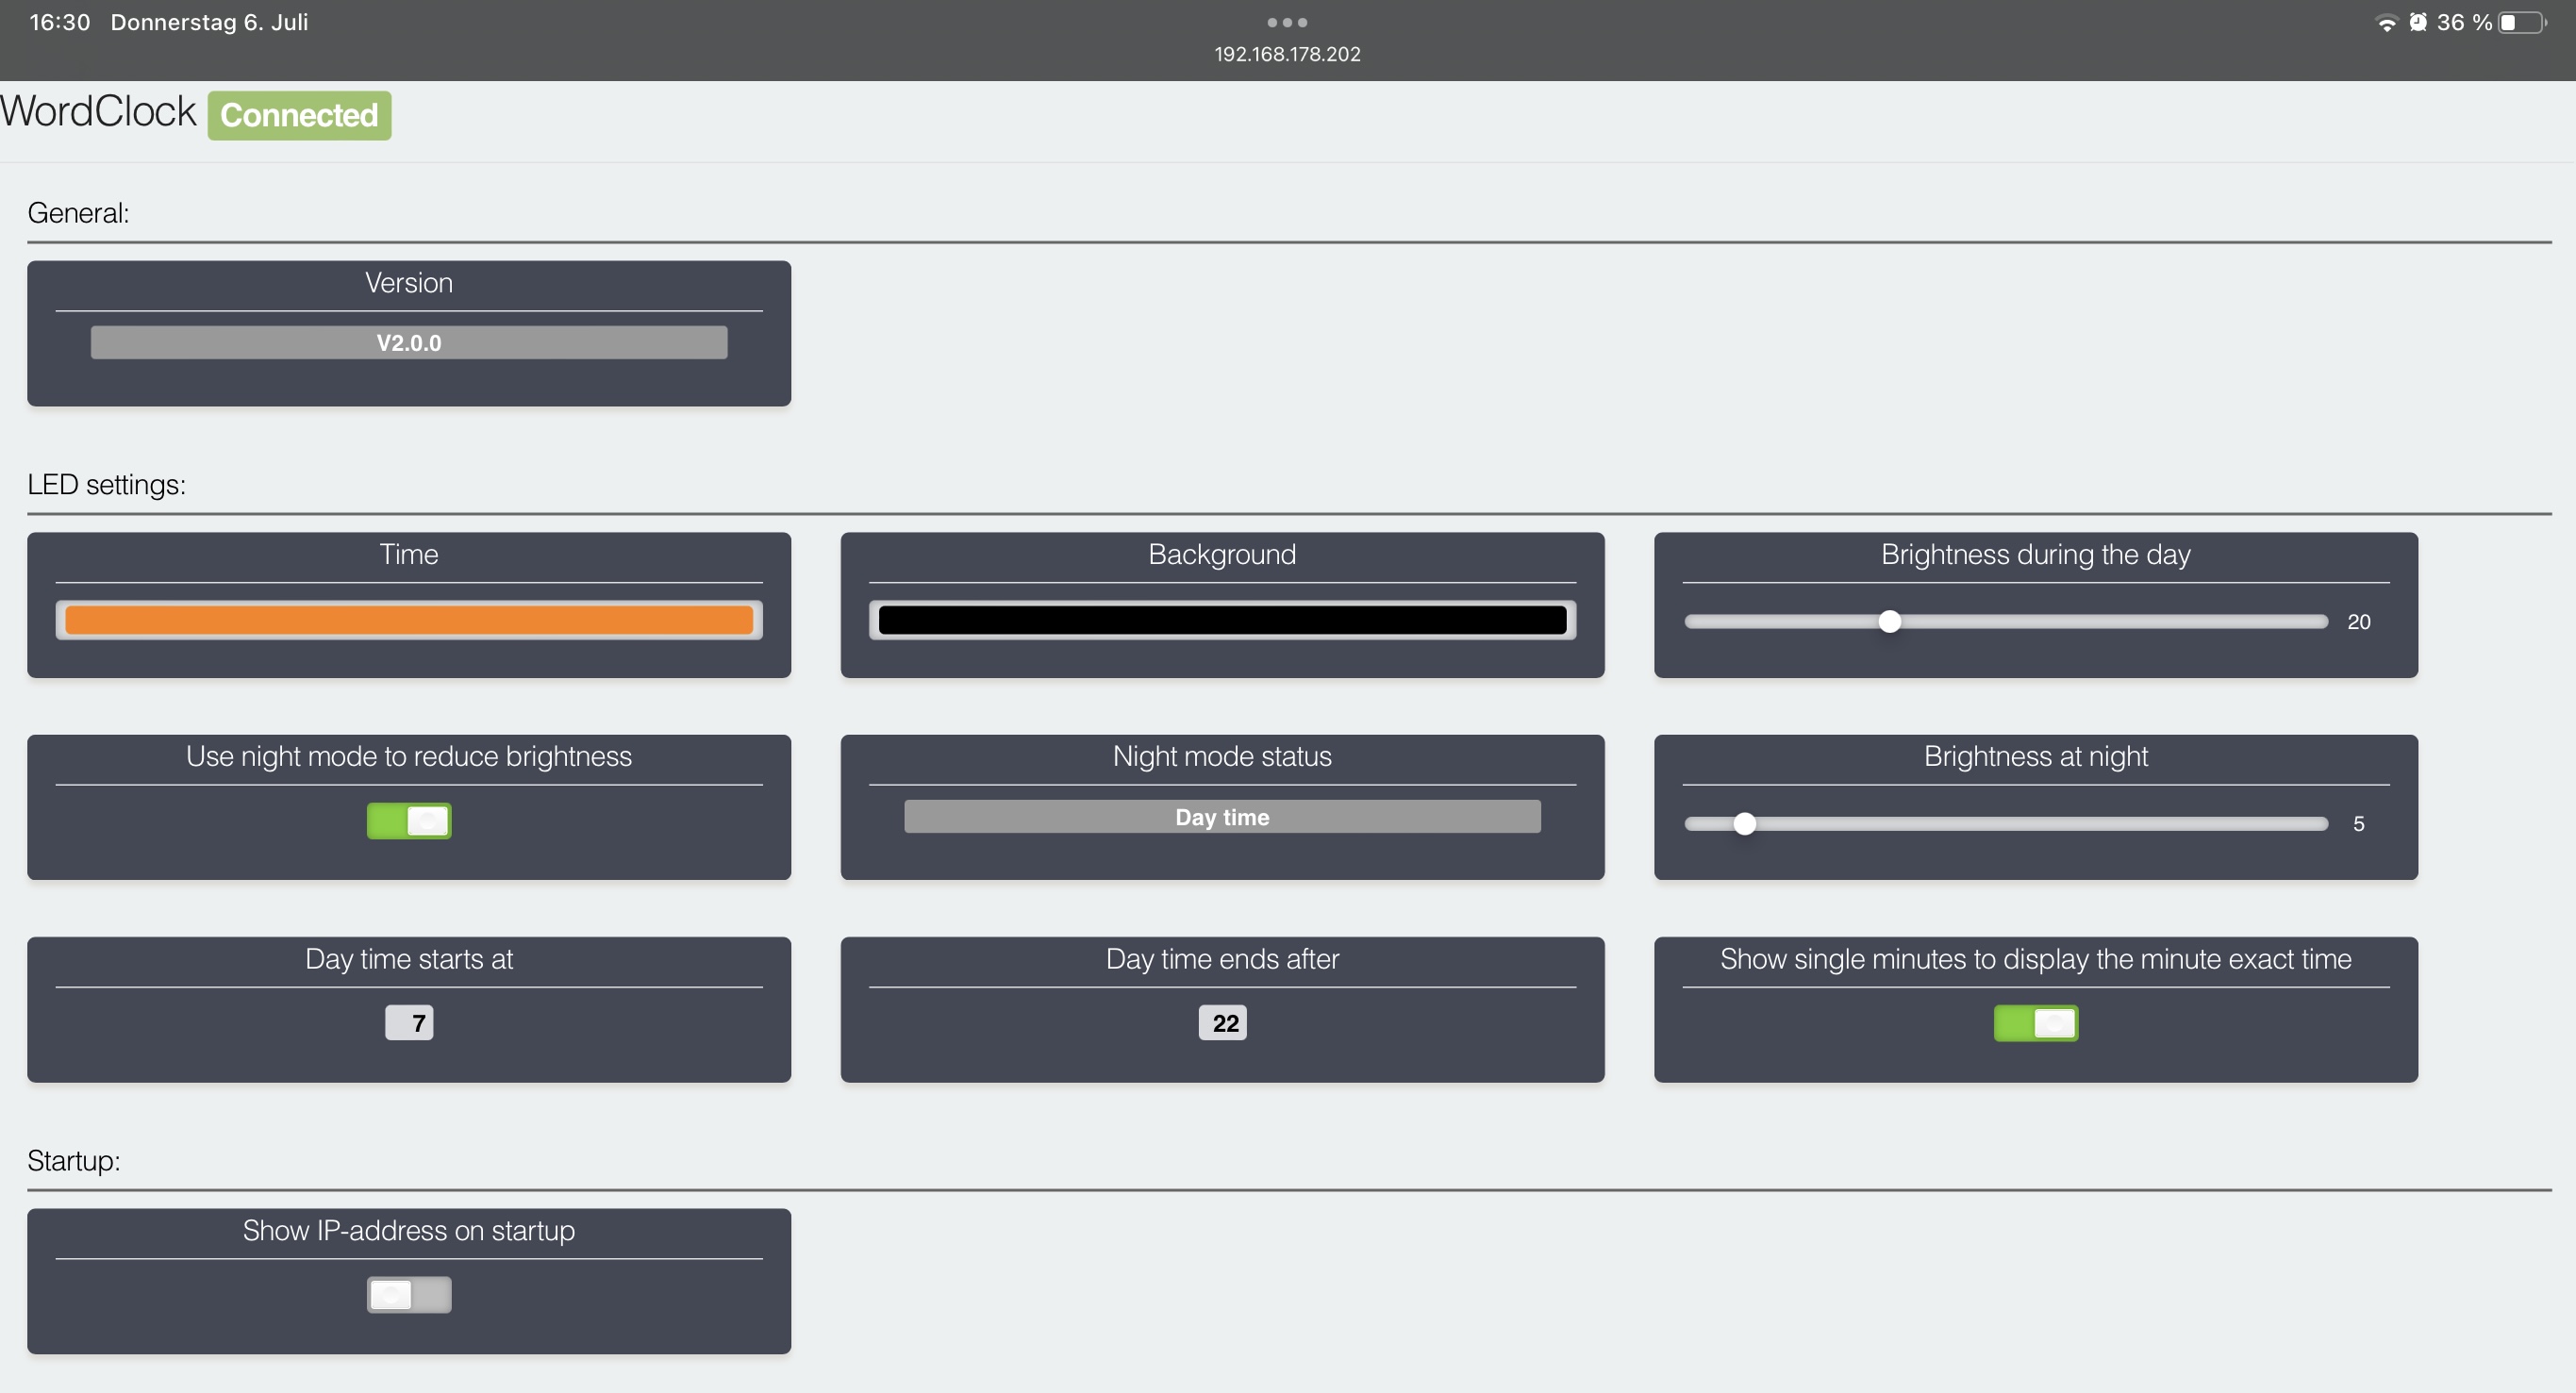This screenshot has height=1393, width=2576.
Task: Tap the three dots multitasking icon
Action: (1287, 22)
